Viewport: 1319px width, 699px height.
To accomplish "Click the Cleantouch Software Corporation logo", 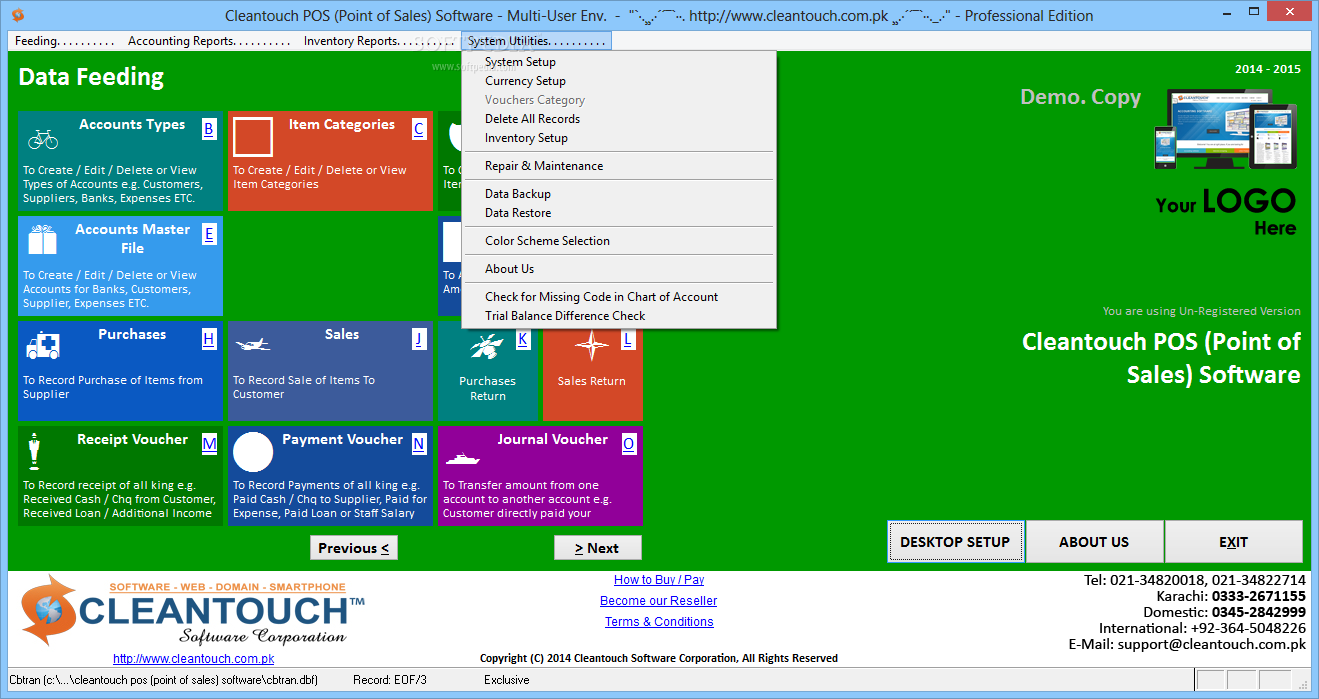I will 193,611.
